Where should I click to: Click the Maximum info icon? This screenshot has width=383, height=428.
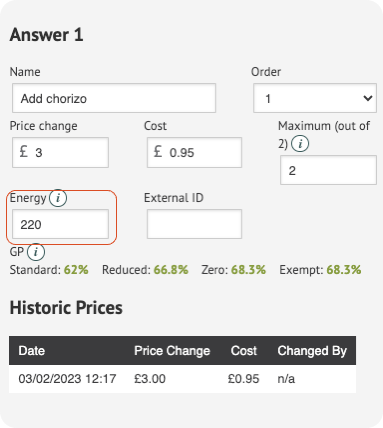click(300, 144)
